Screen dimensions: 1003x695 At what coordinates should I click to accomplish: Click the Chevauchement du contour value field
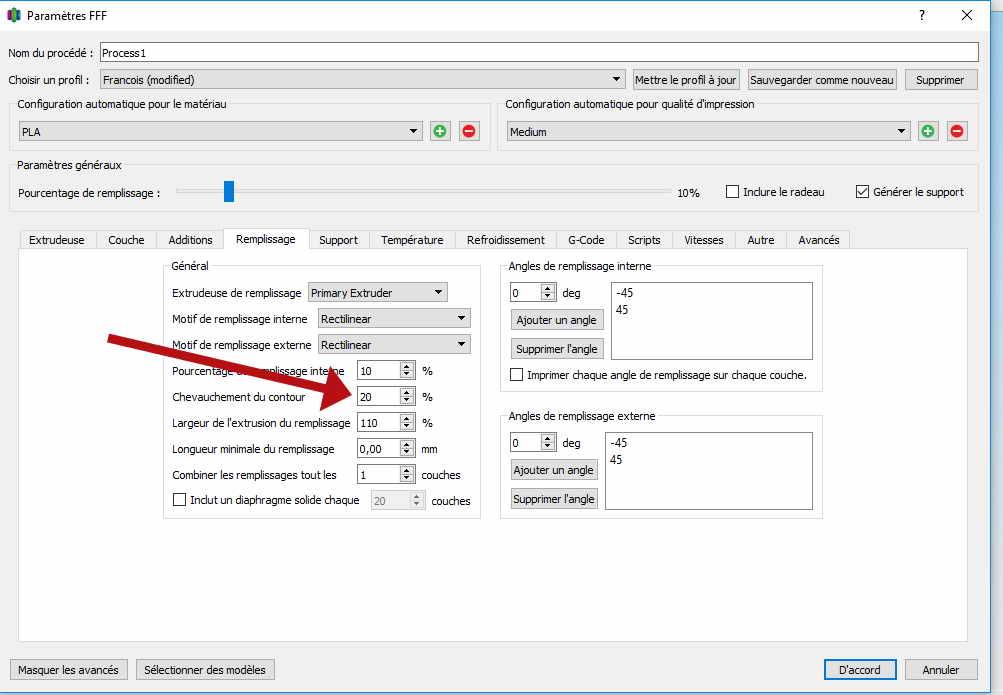point(379,396)
